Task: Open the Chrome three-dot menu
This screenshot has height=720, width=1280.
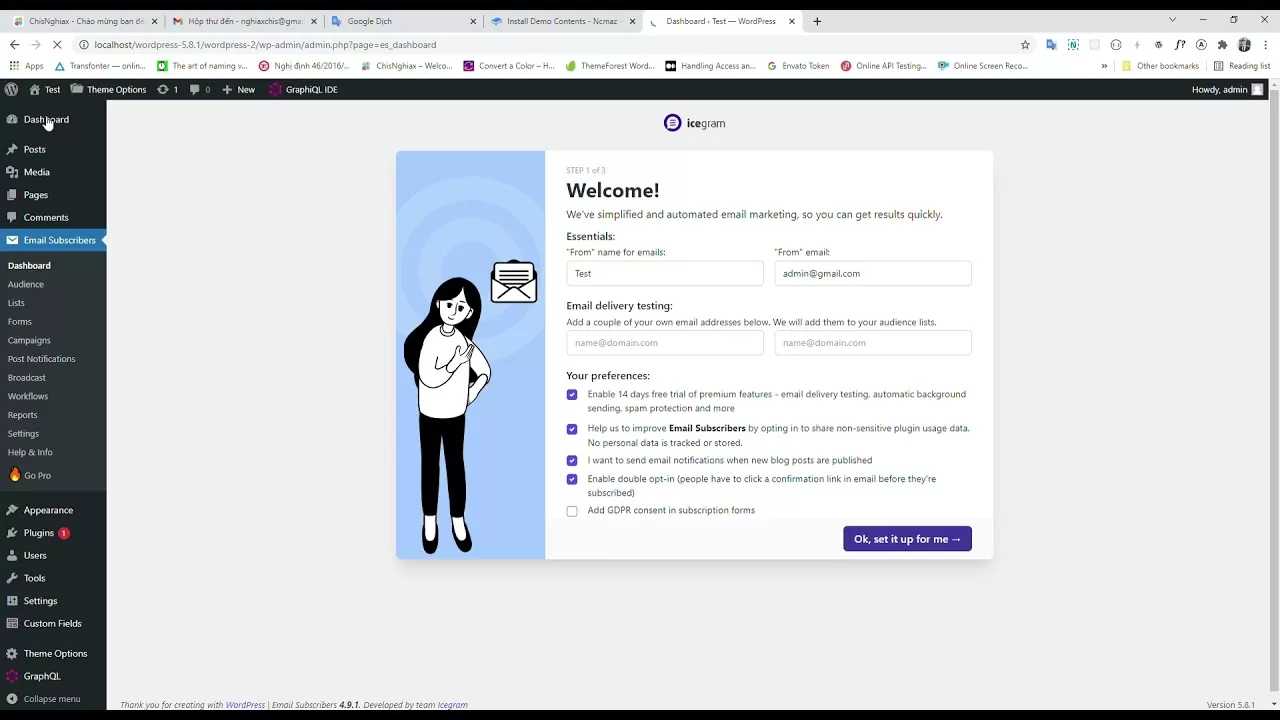Action: [1266, 44]
